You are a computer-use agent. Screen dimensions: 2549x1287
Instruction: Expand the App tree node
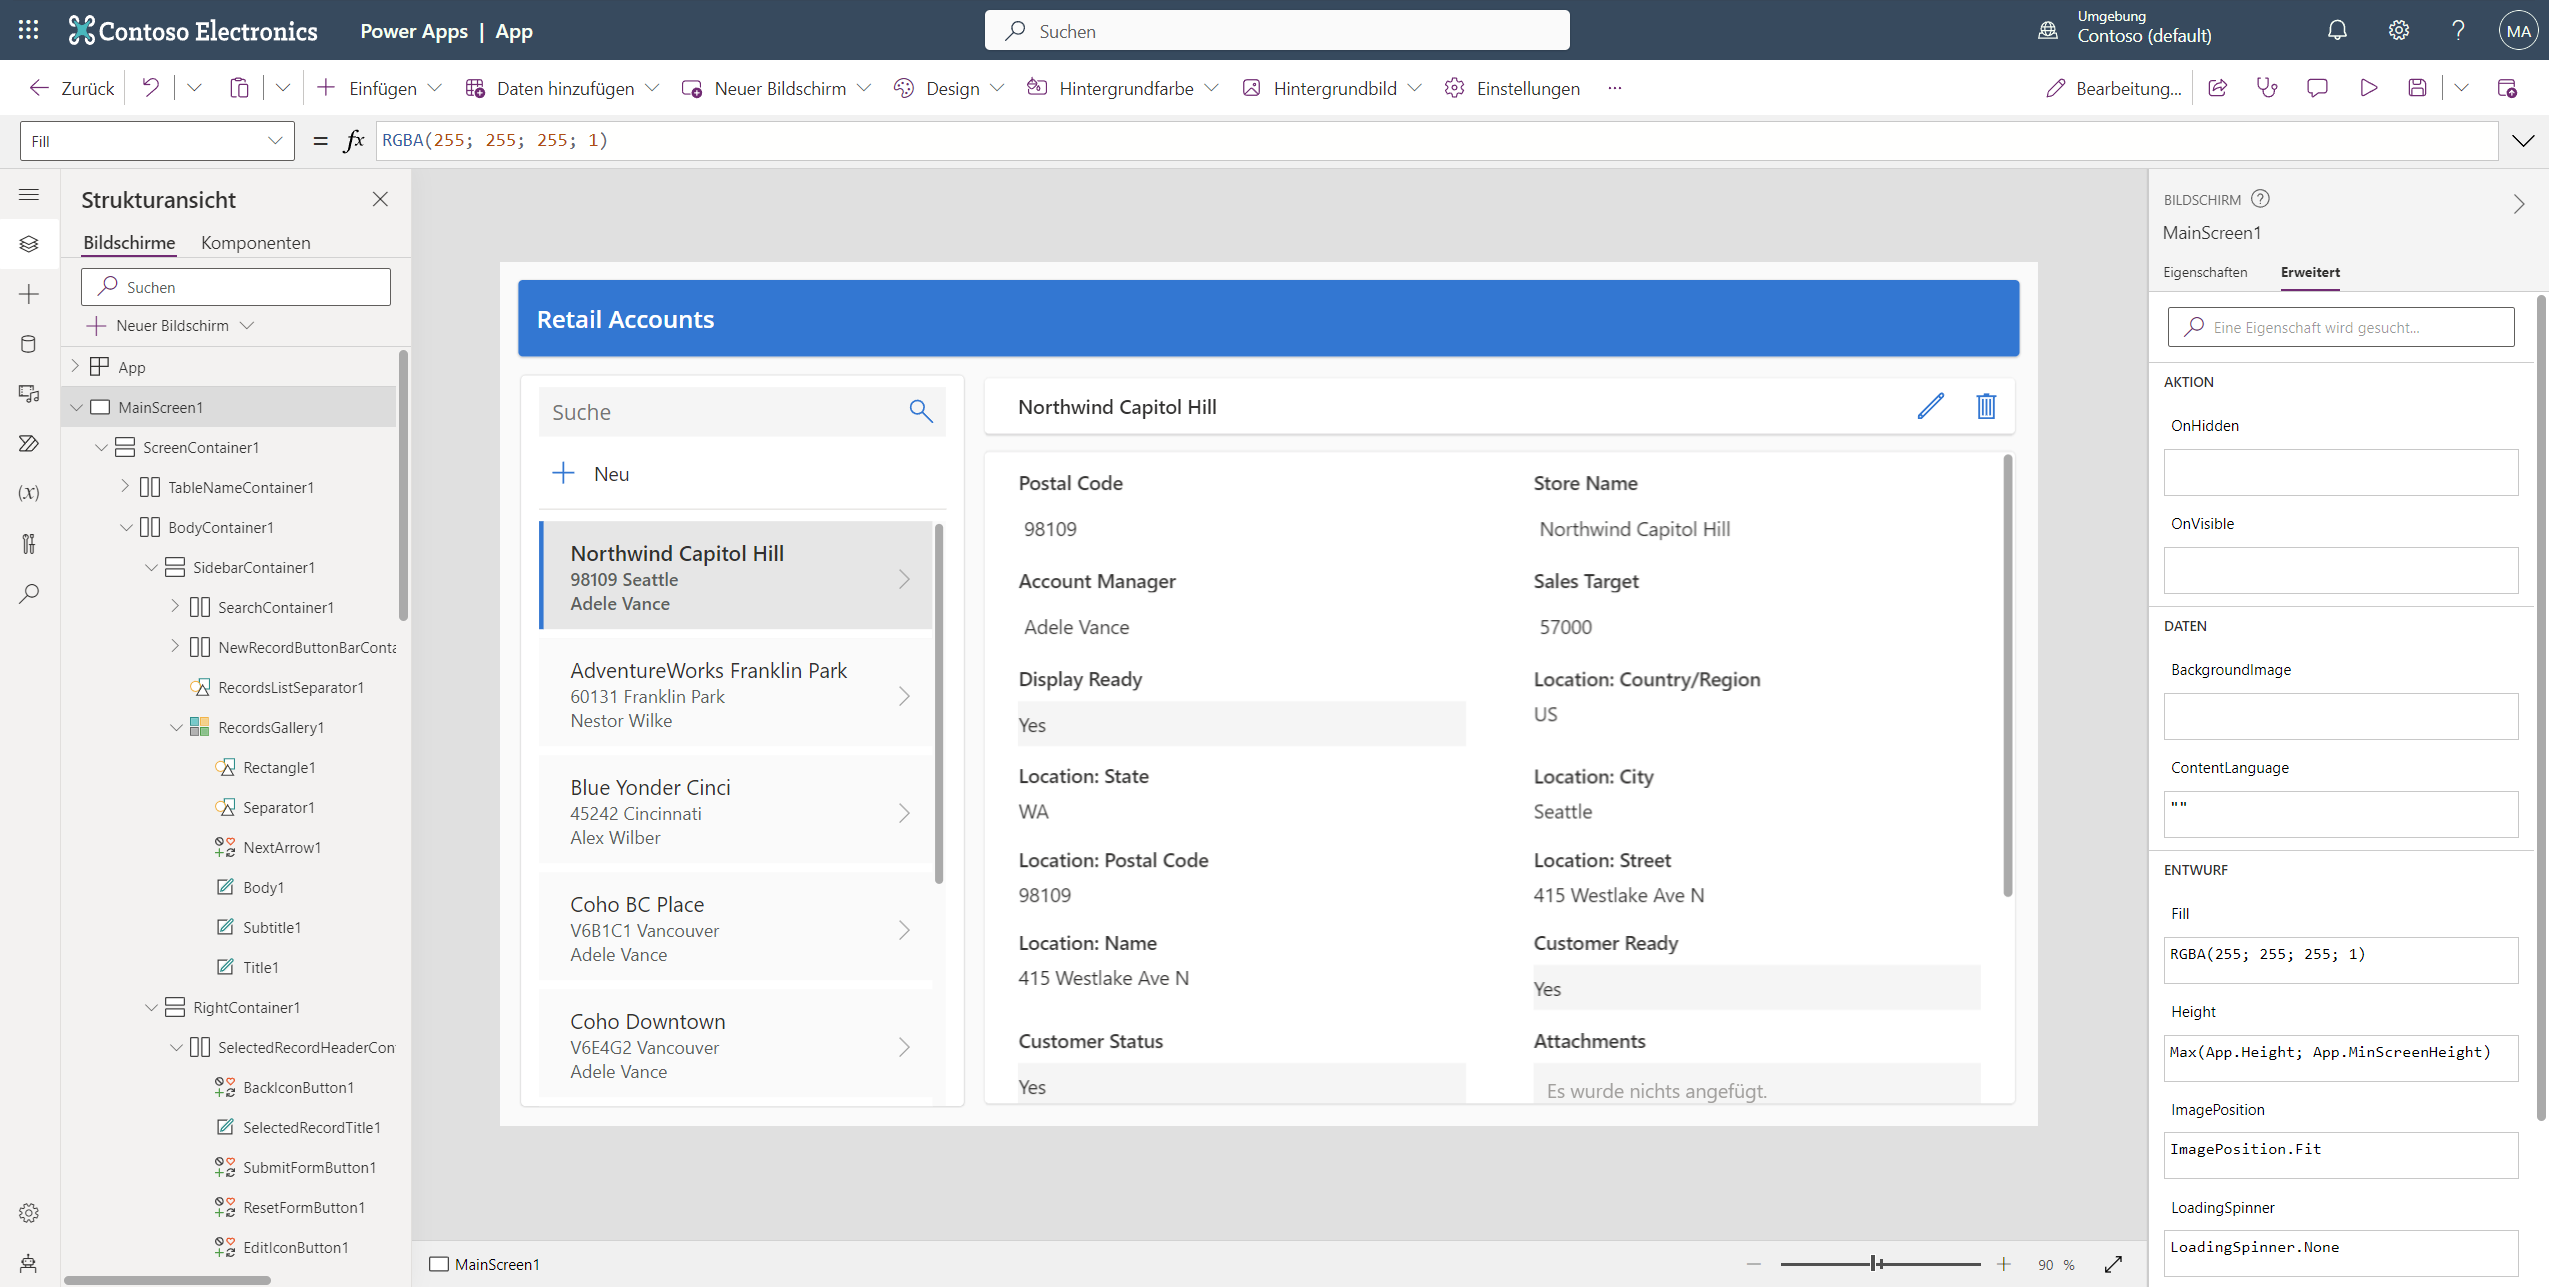click(x=75, y=366)
